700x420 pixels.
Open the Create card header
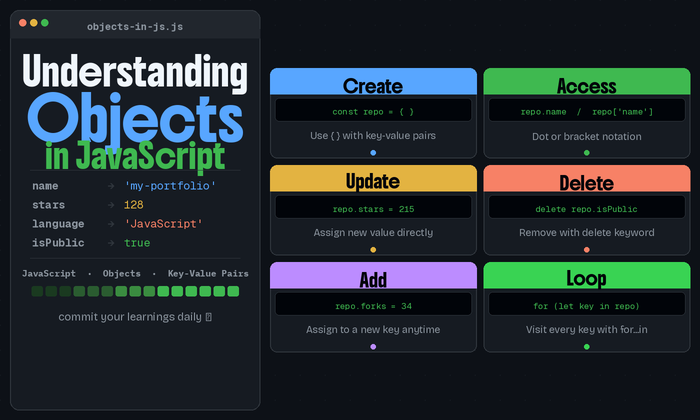pyautogui.click(x=373, y=82)
